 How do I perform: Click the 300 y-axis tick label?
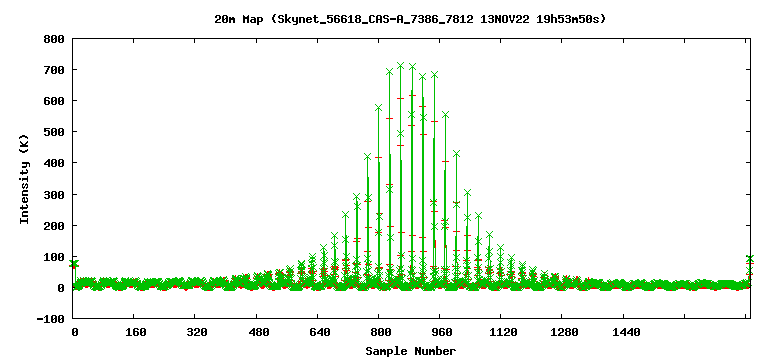[x=57, y=194]
